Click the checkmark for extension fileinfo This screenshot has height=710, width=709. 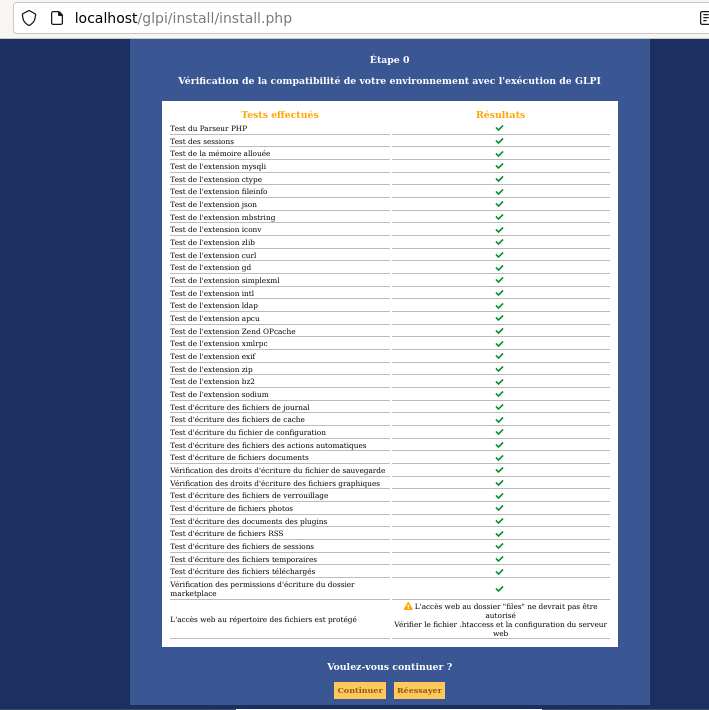pos(499,192)
